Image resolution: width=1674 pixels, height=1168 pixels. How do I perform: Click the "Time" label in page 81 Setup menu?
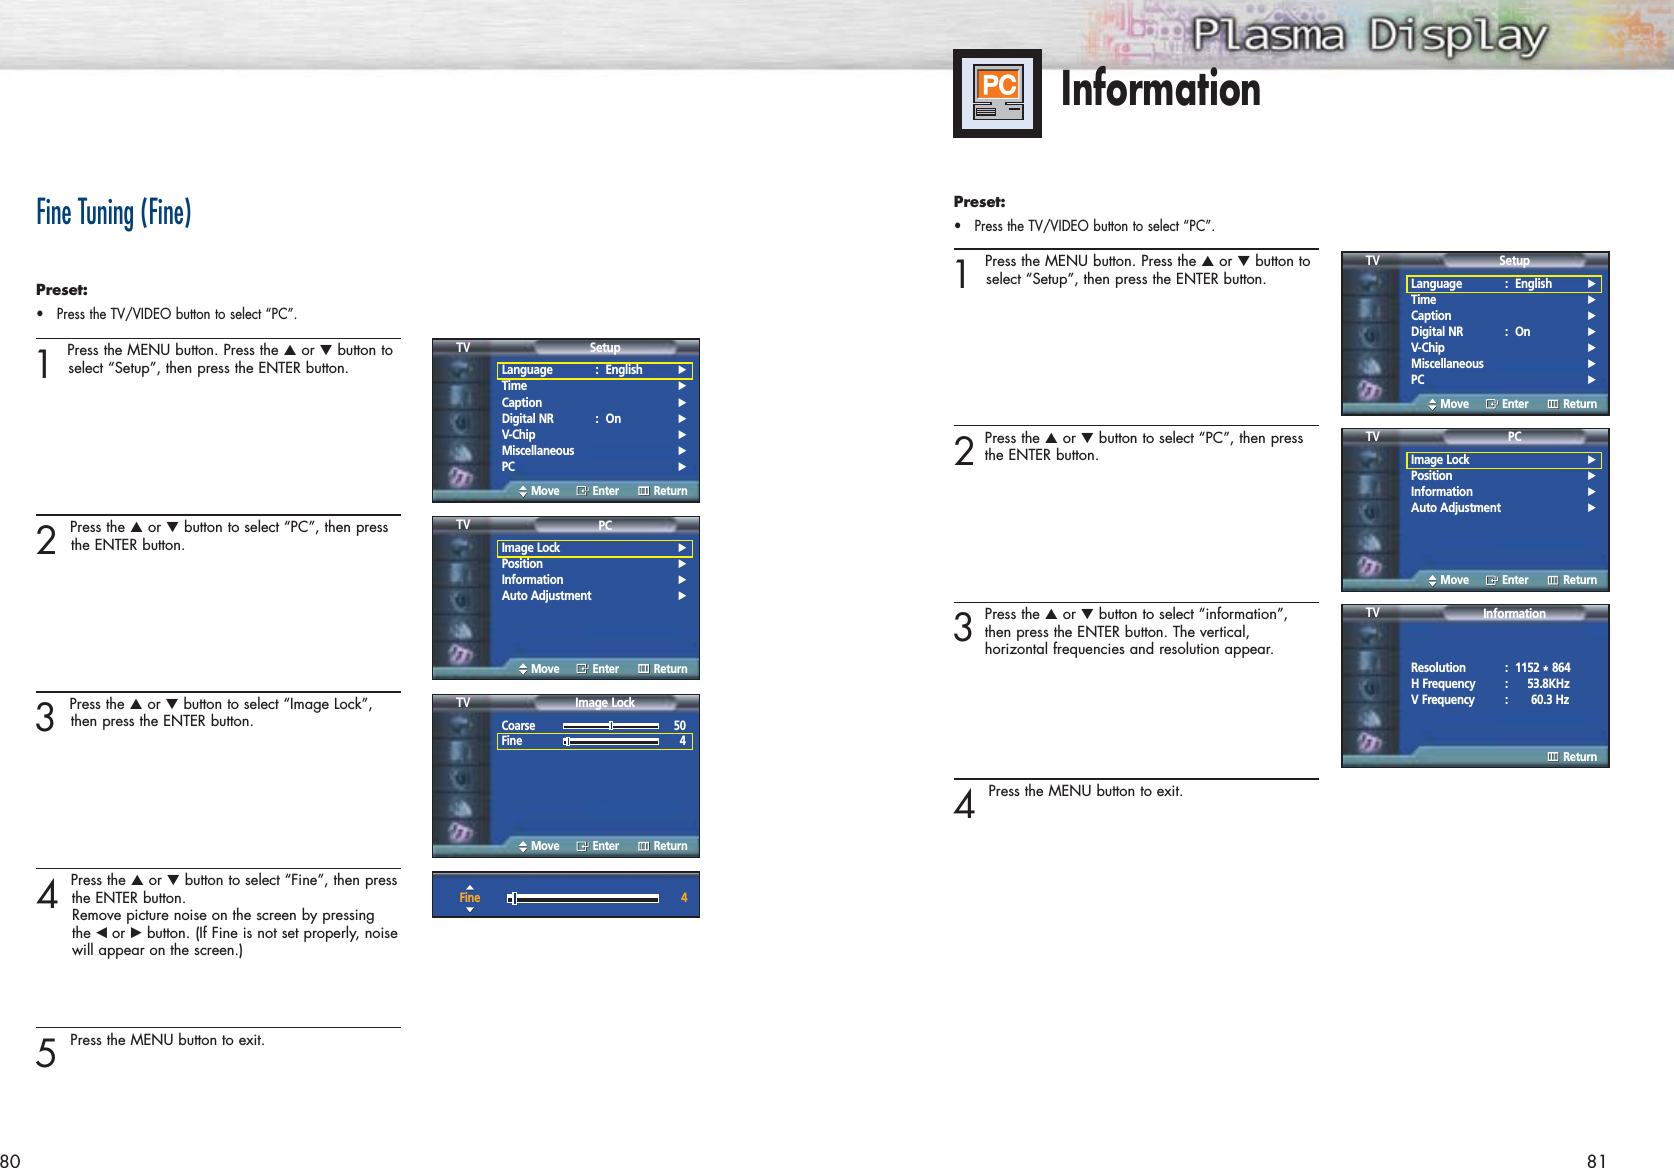pyautogui.click(x=1423, y=300)
